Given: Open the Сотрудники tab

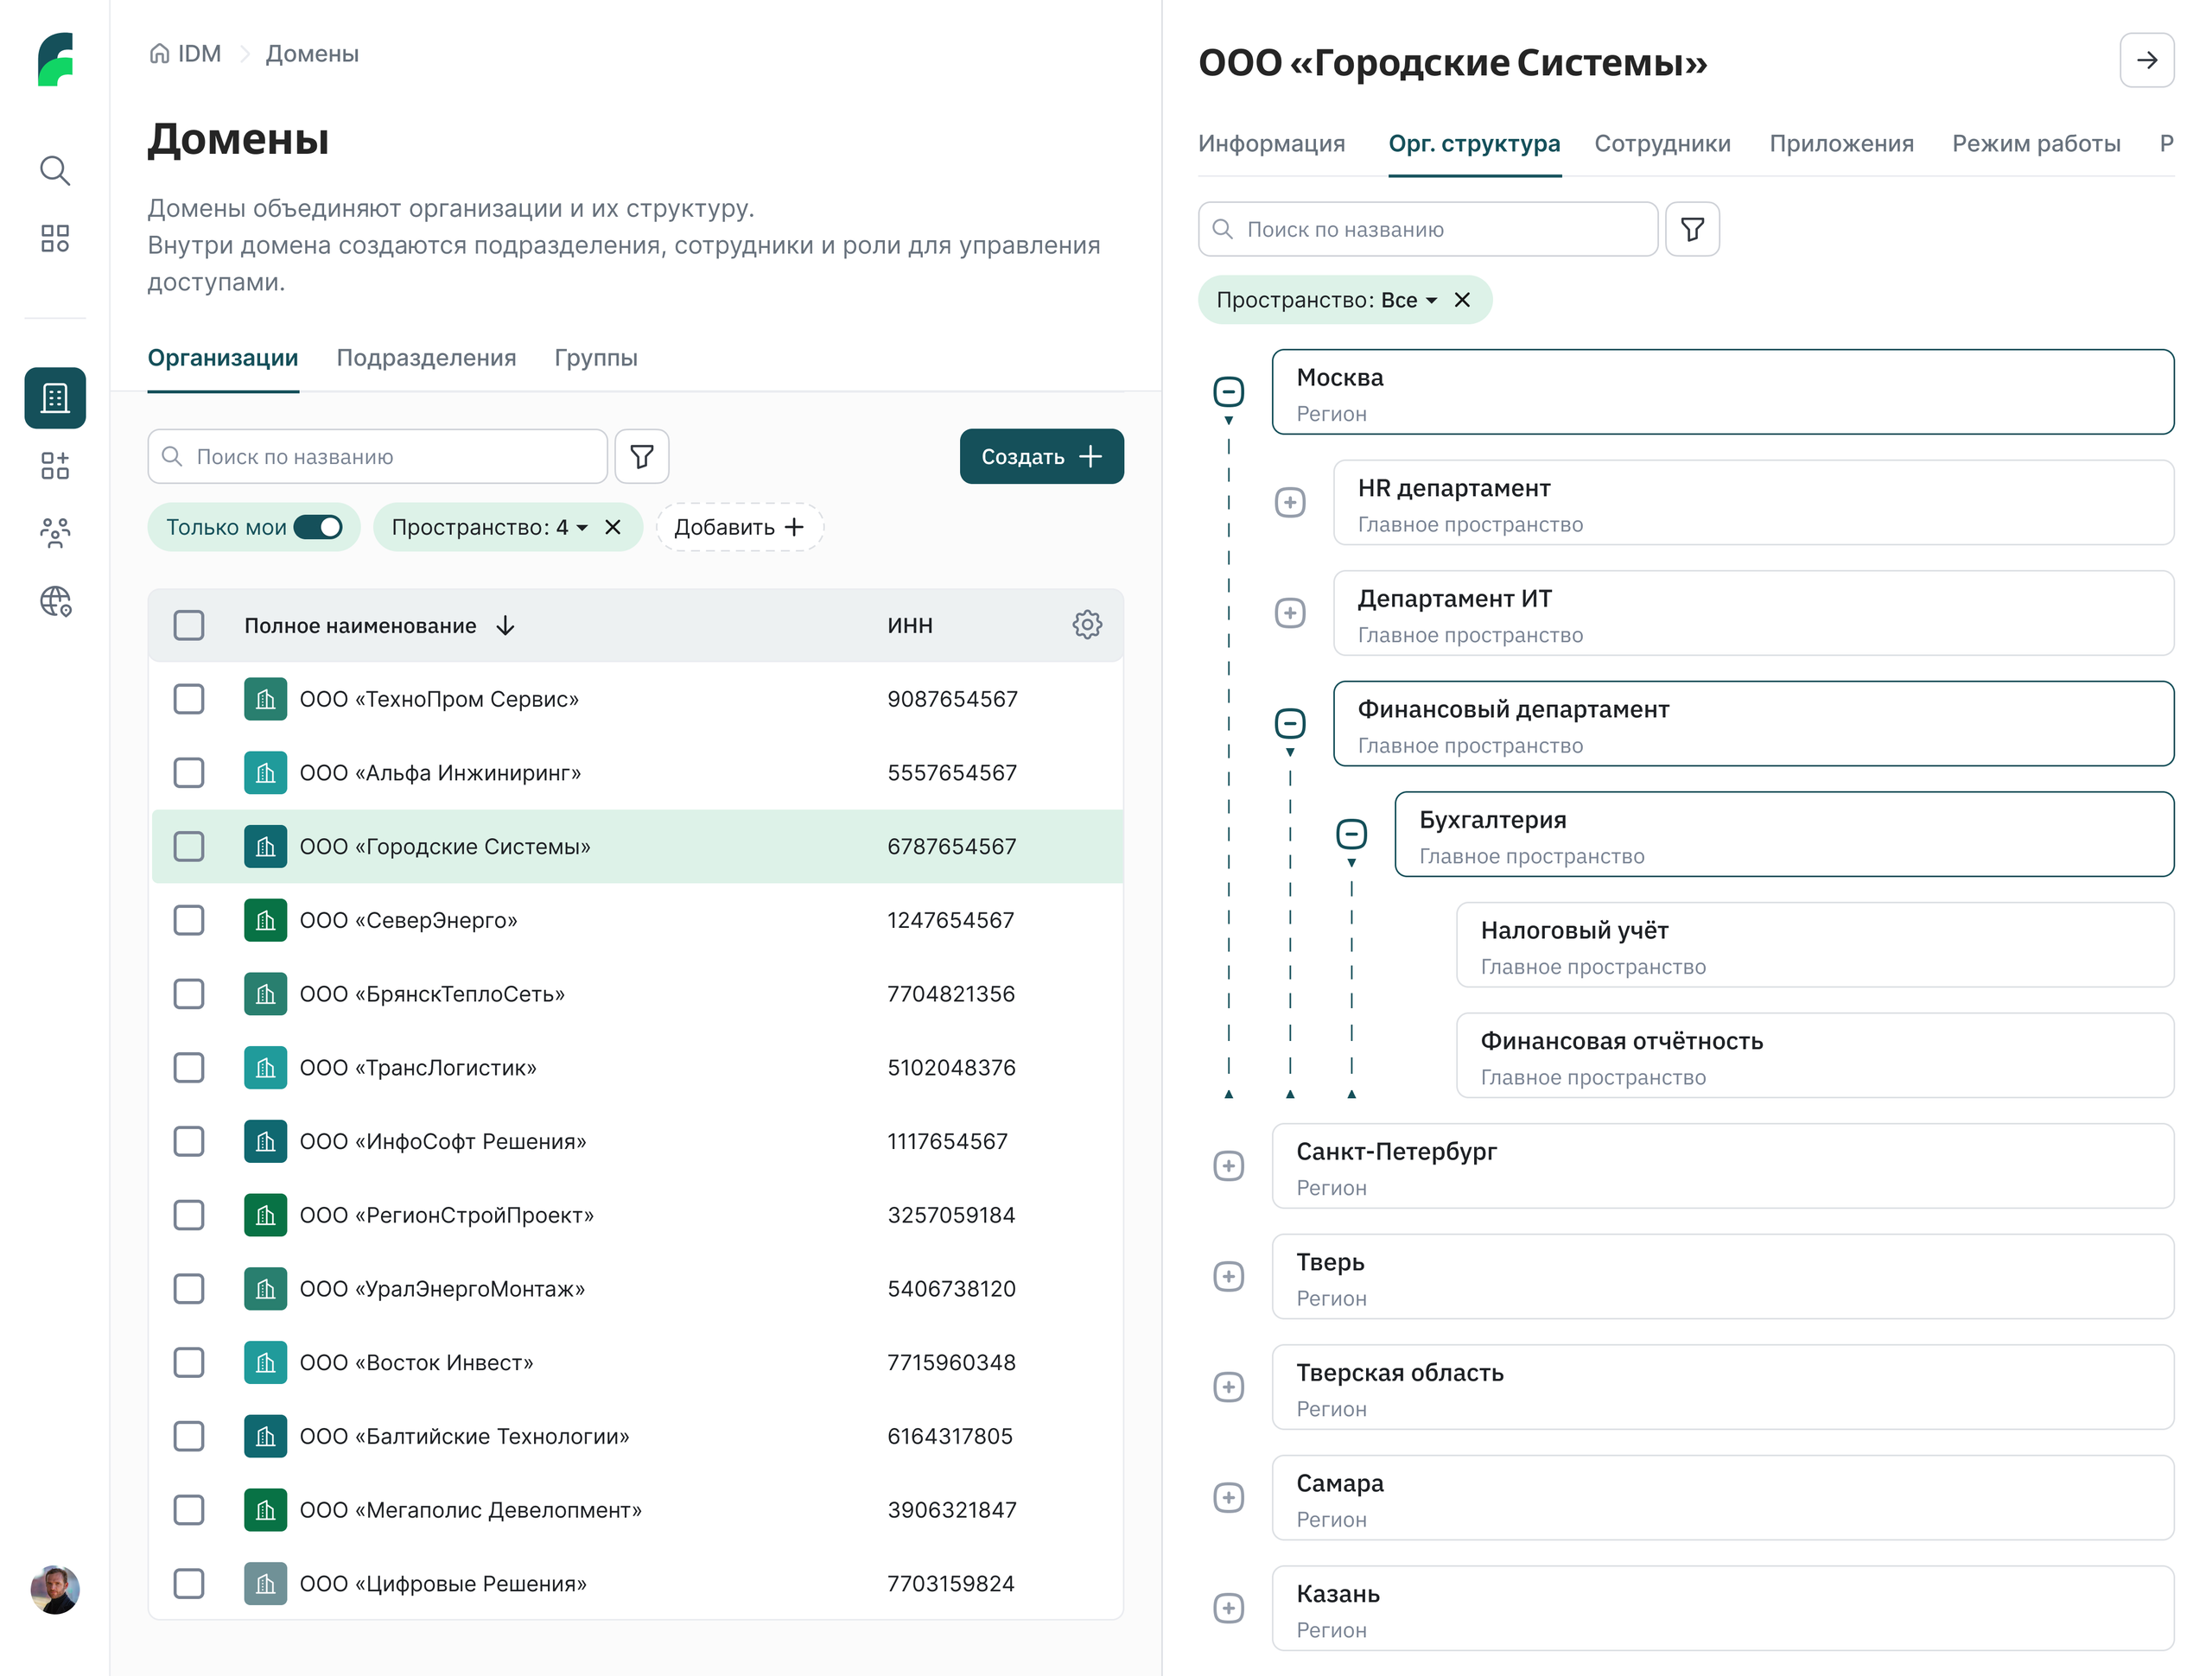Looking at the screenshot, I should point(1662,144).
